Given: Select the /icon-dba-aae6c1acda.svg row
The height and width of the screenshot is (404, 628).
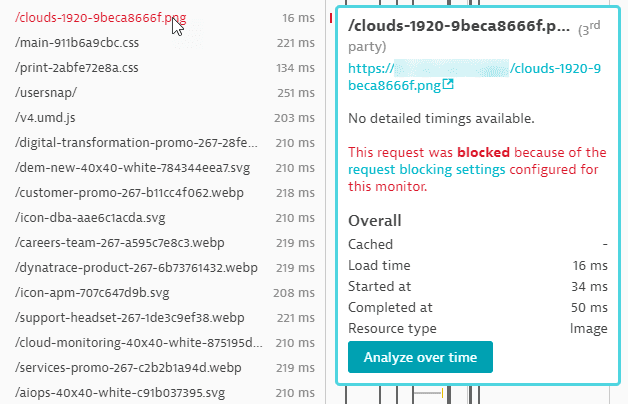Looking at the screenshot, I should tap(165, 218).
